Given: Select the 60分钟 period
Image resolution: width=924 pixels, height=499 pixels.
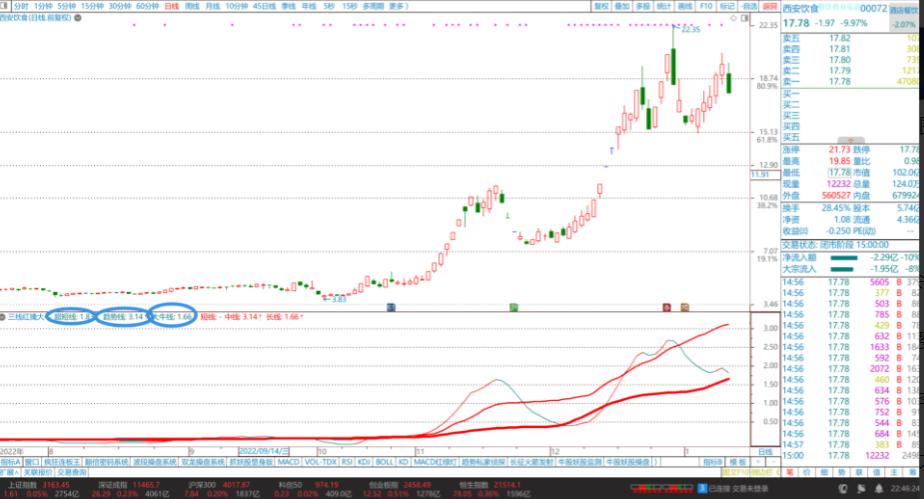Looking at the screenshot, I should pos(147,6).
